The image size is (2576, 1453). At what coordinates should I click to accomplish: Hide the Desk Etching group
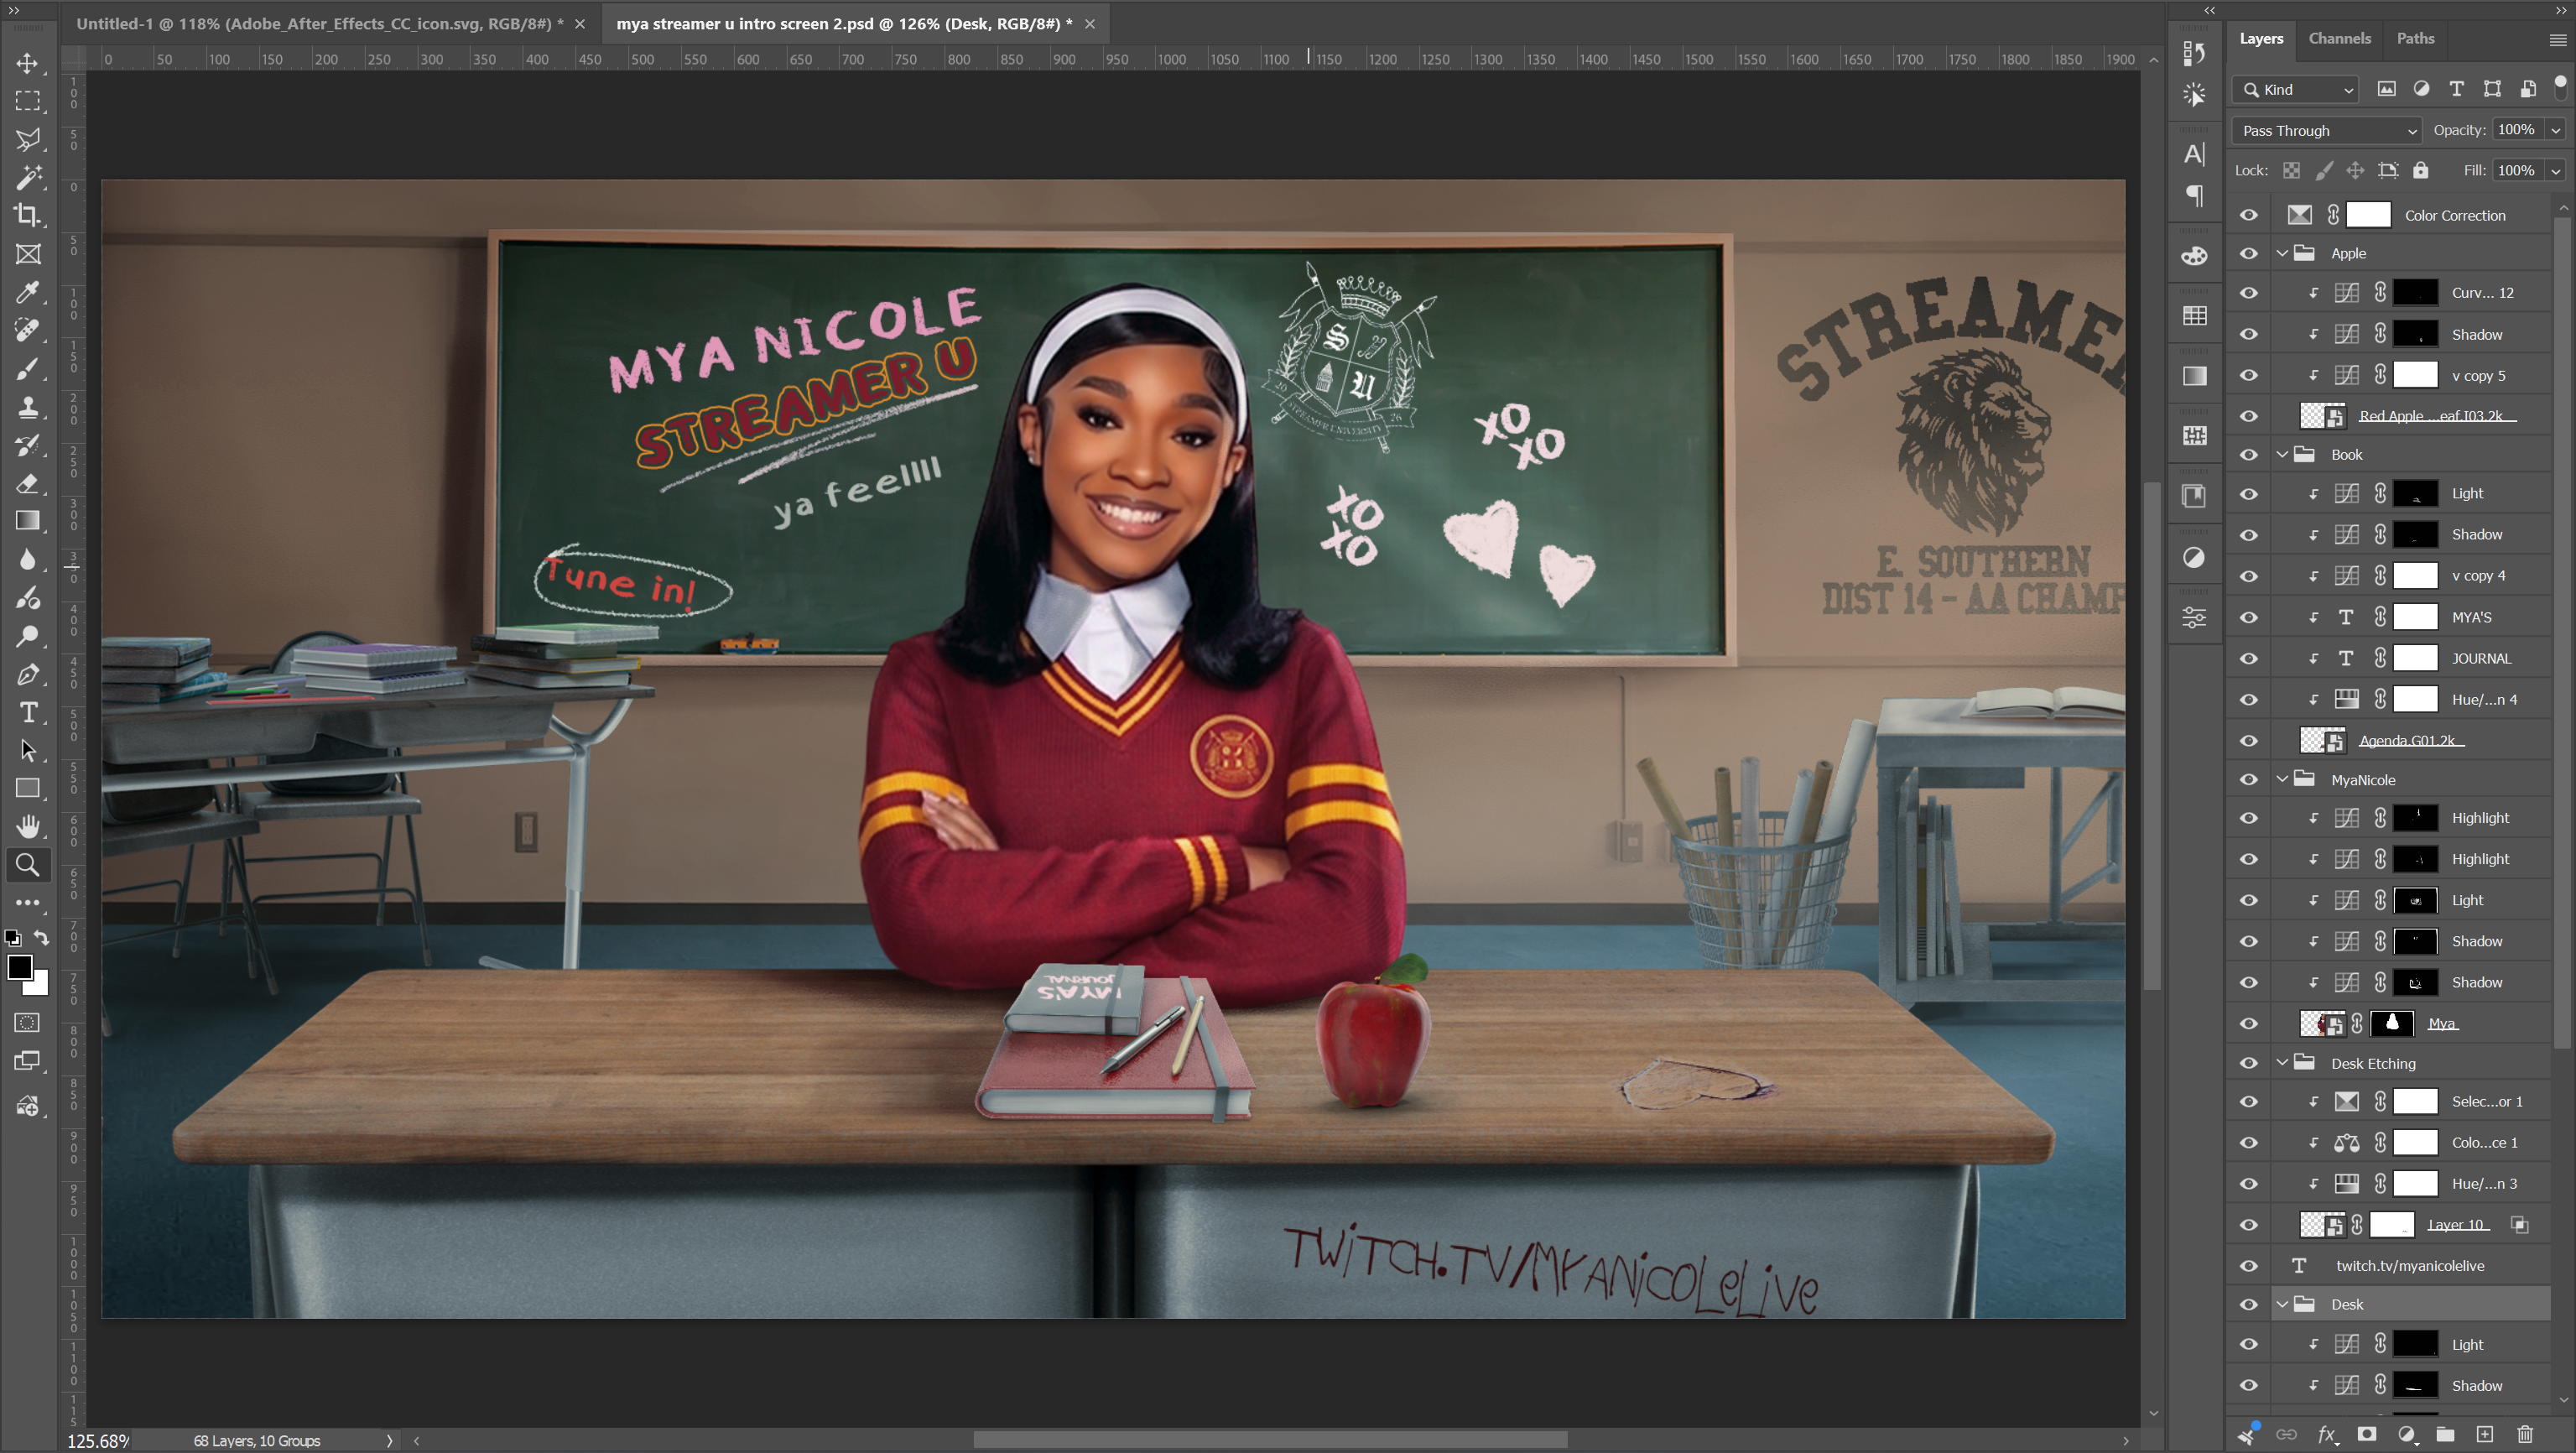tap(2248, 1064)
